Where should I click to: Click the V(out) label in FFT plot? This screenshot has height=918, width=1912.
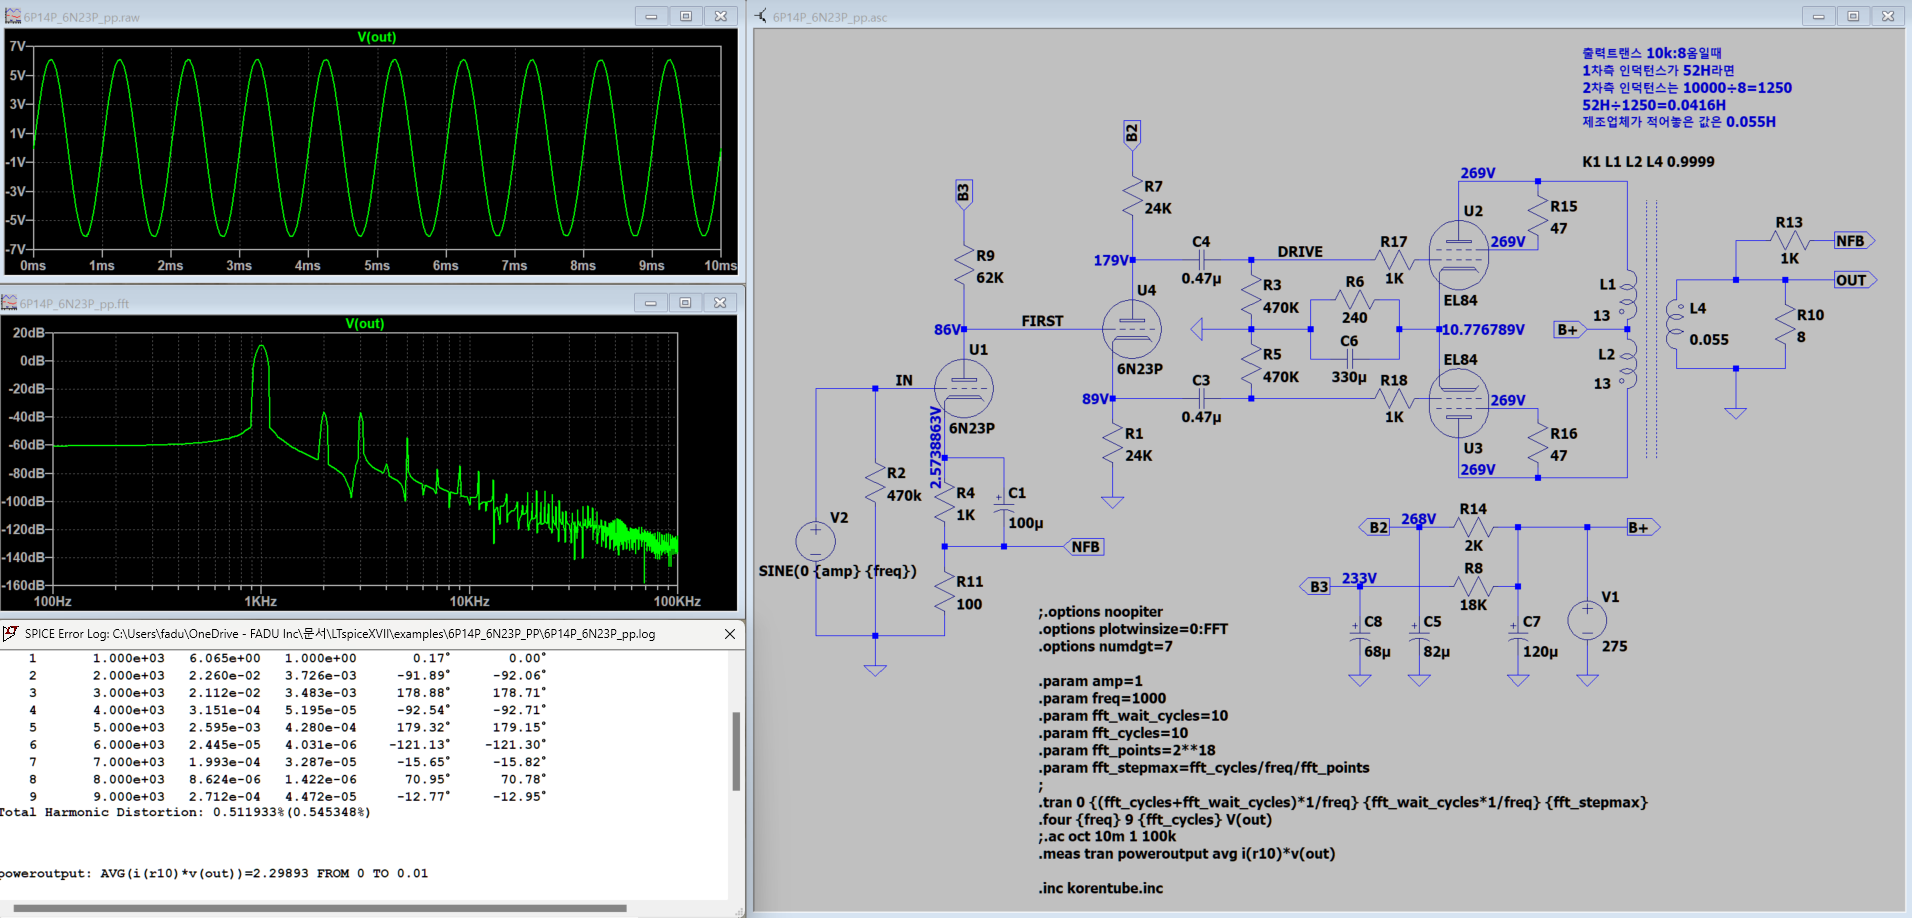(x=364, y=323)
